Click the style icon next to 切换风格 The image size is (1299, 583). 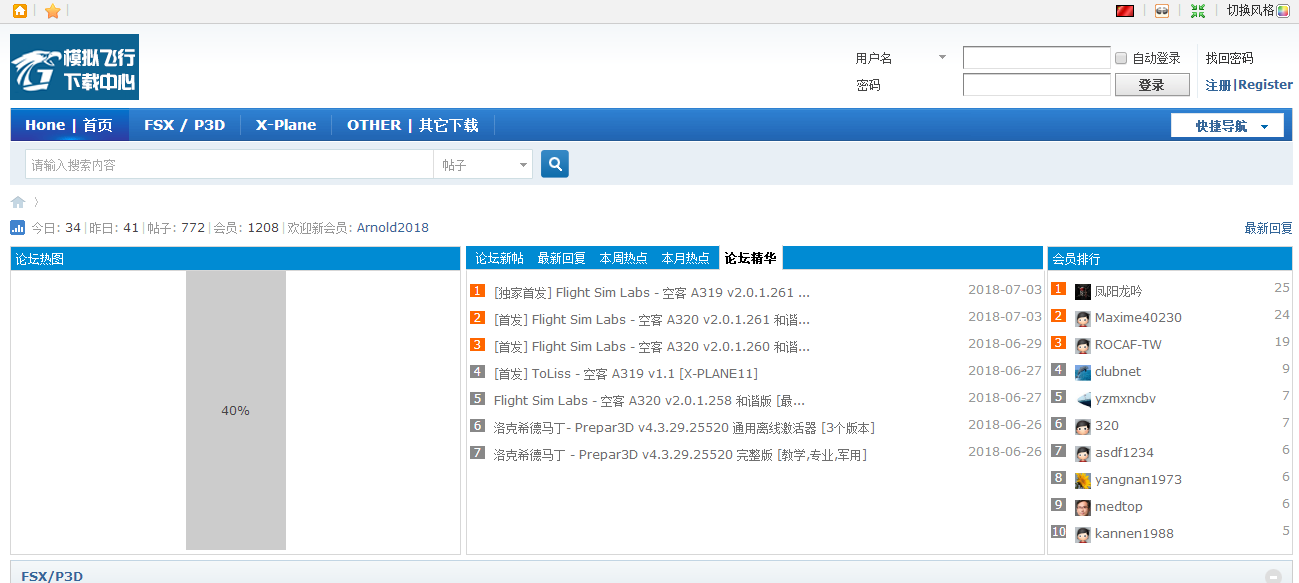pyautogui.click(x=1283, y=11)
